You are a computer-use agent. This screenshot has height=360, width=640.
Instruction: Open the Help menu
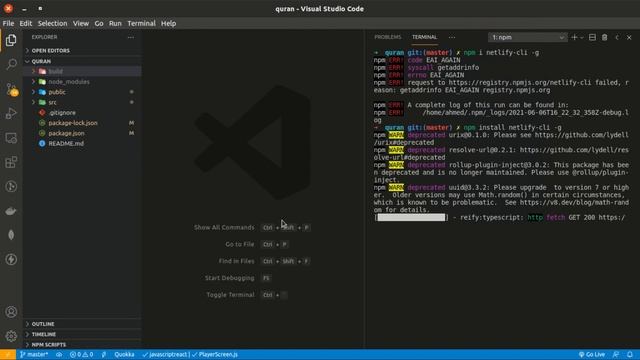tap(168, 23)
